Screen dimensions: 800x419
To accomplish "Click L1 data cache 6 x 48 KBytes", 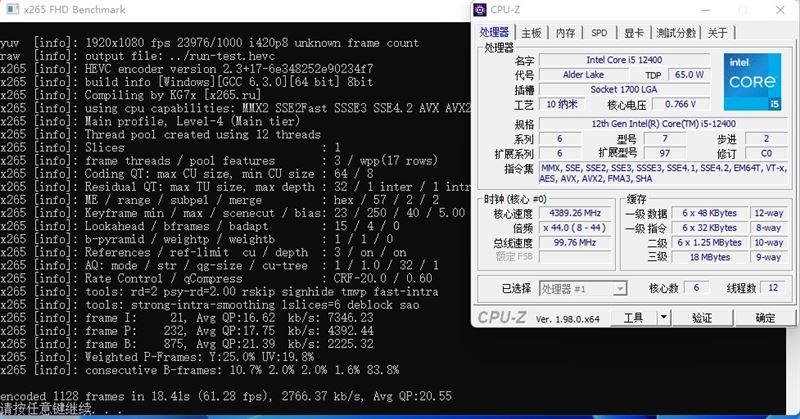I will [x=709, y=213].
